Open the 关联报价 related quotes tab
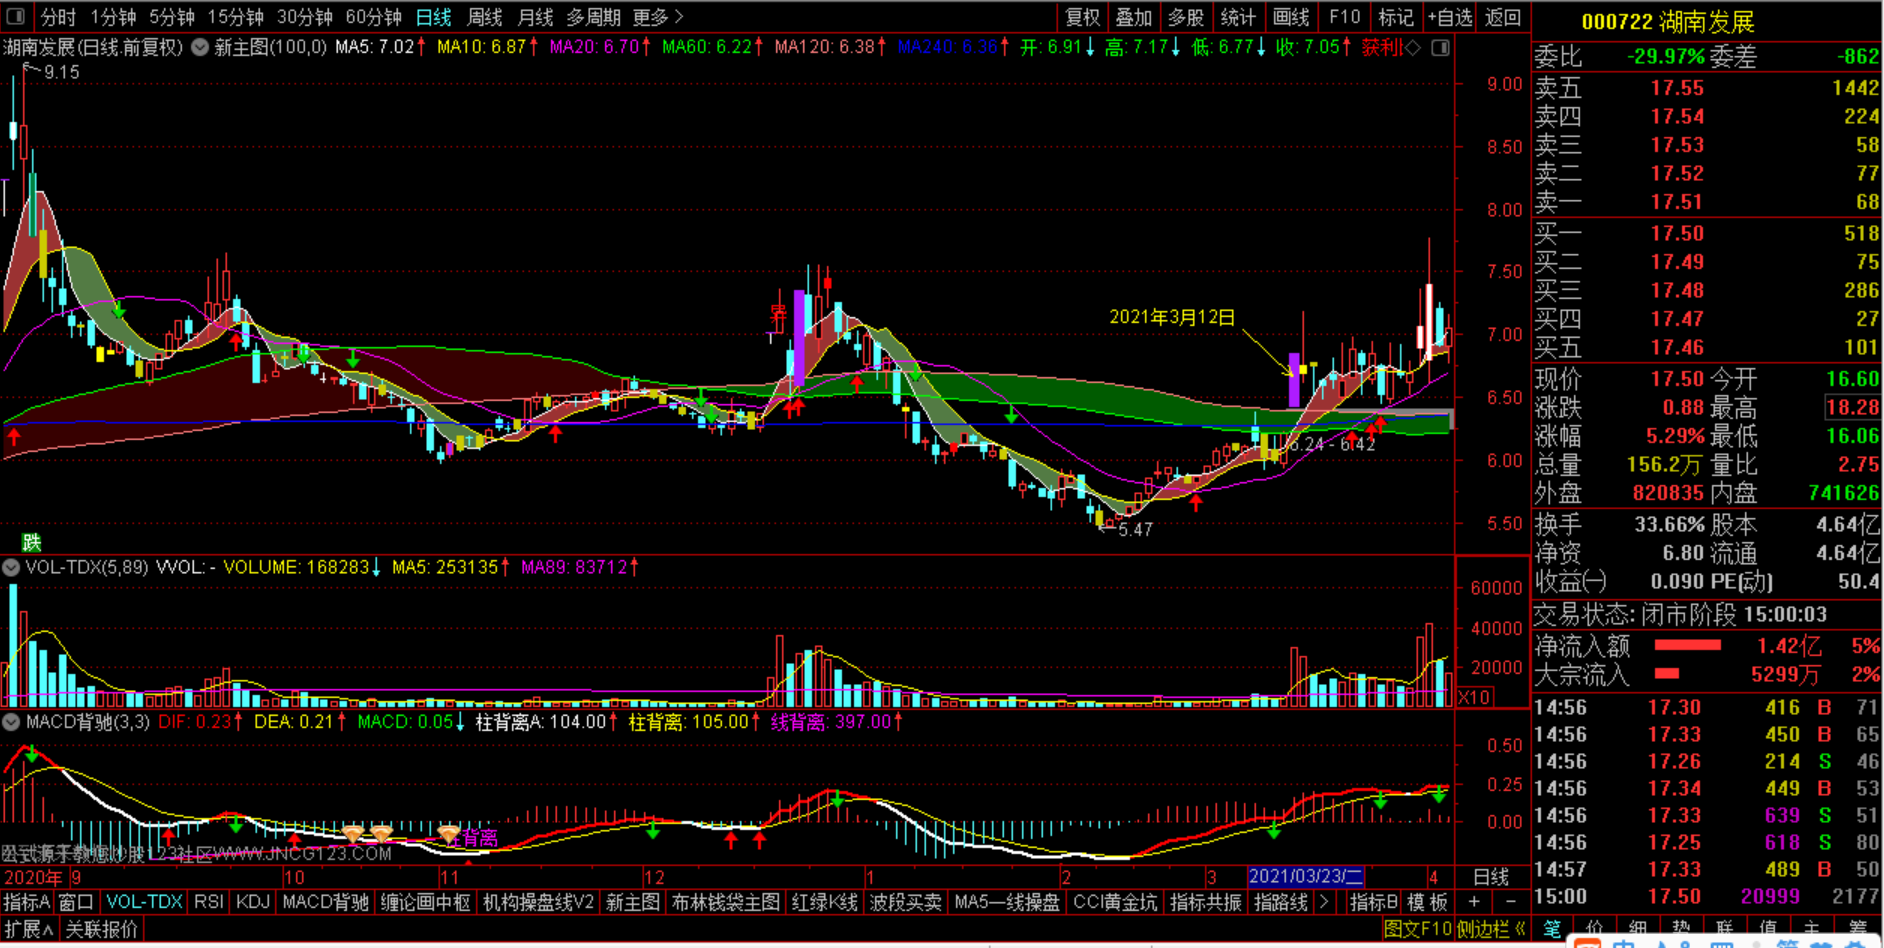The height and width of the screenshot is (948, 1884). 102,930
